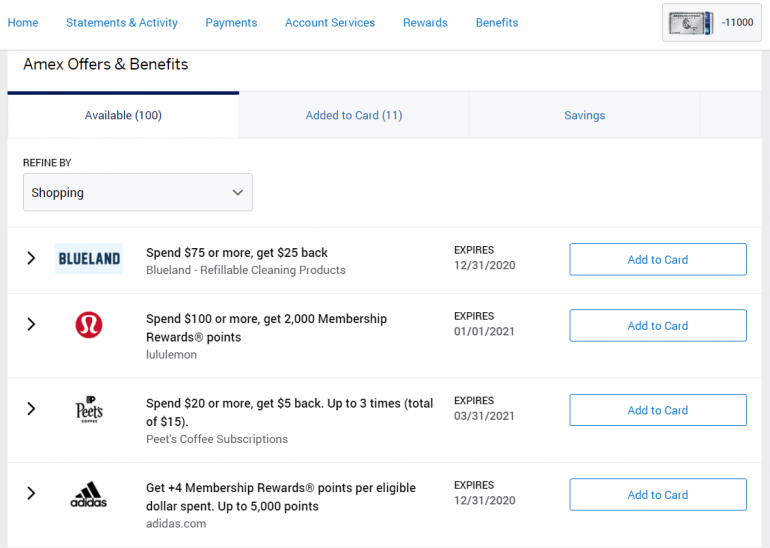Add the lululemon offer to card
770x548 pixels.
click(x=657, y=325)
